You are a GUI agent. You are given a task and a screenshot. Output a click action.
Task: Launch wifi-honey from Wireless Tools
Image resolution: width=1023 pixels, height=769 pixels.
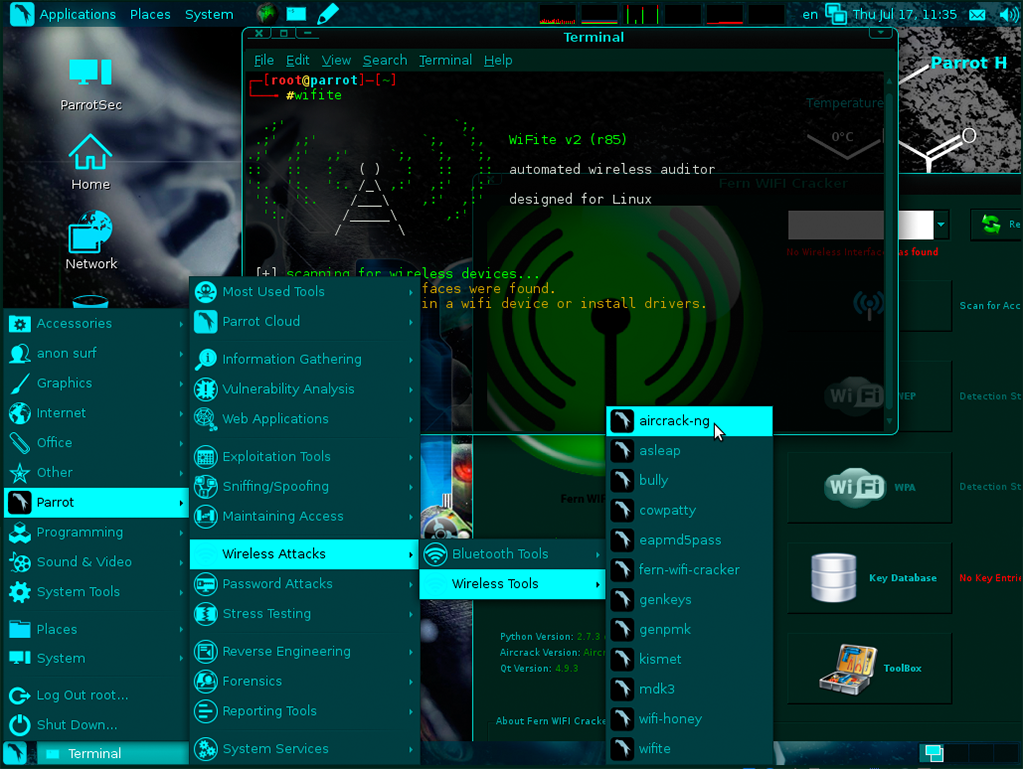(x=690, y=719)
